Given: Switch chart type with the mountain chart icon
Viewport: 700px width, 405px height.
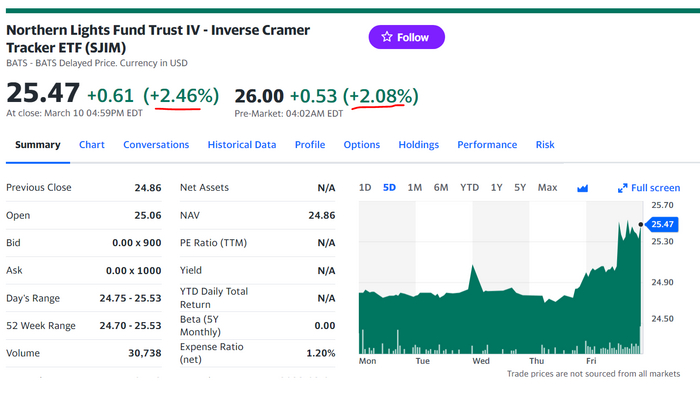Looking at the screenshot, I should pos(583,188).
